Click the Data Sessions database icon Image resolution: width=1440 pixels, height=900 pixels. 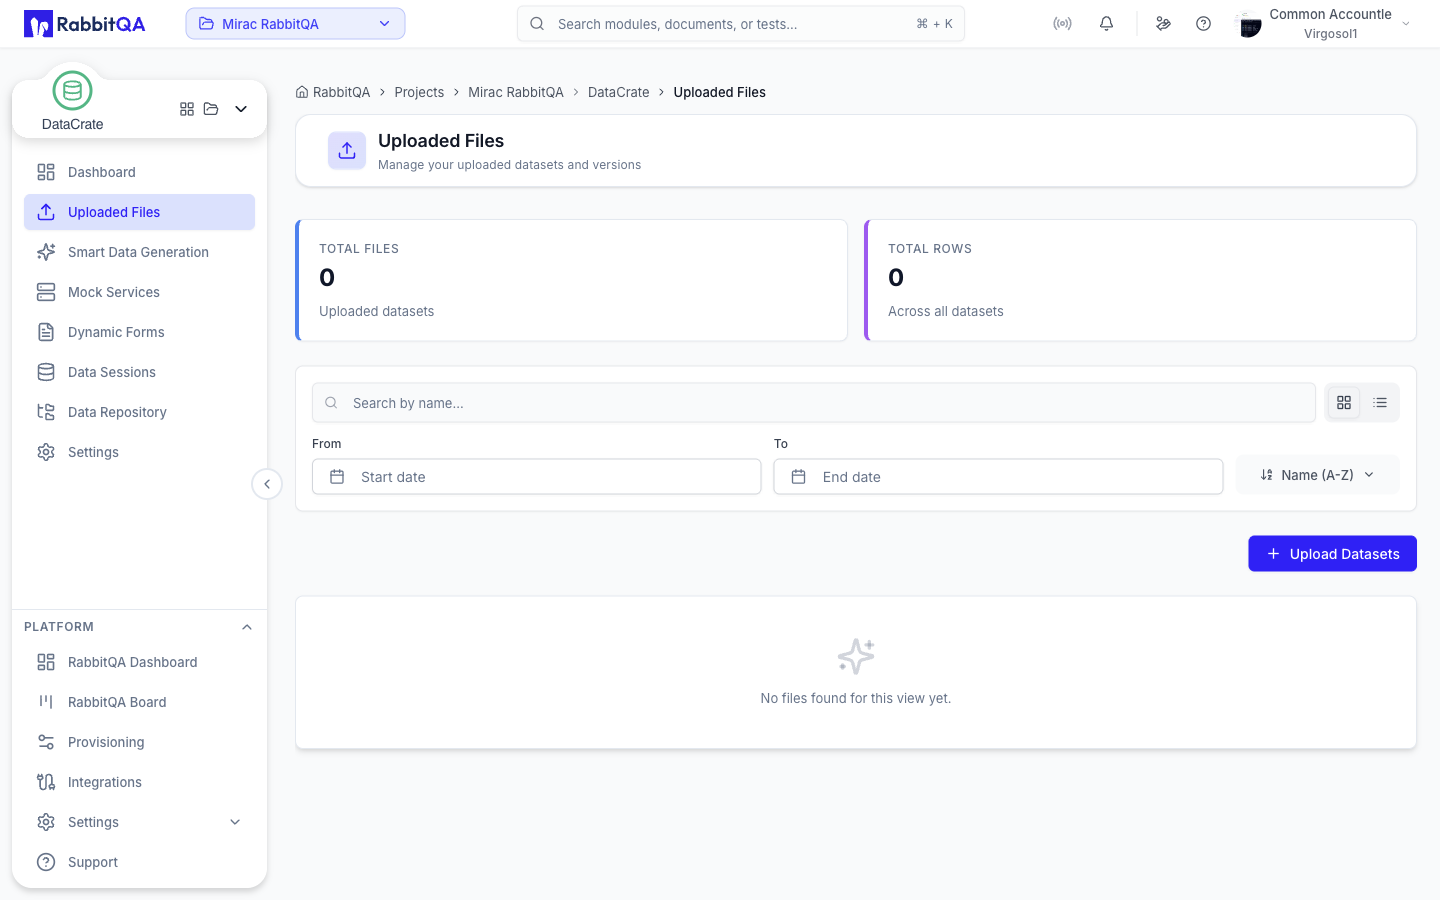pos(46,372)
